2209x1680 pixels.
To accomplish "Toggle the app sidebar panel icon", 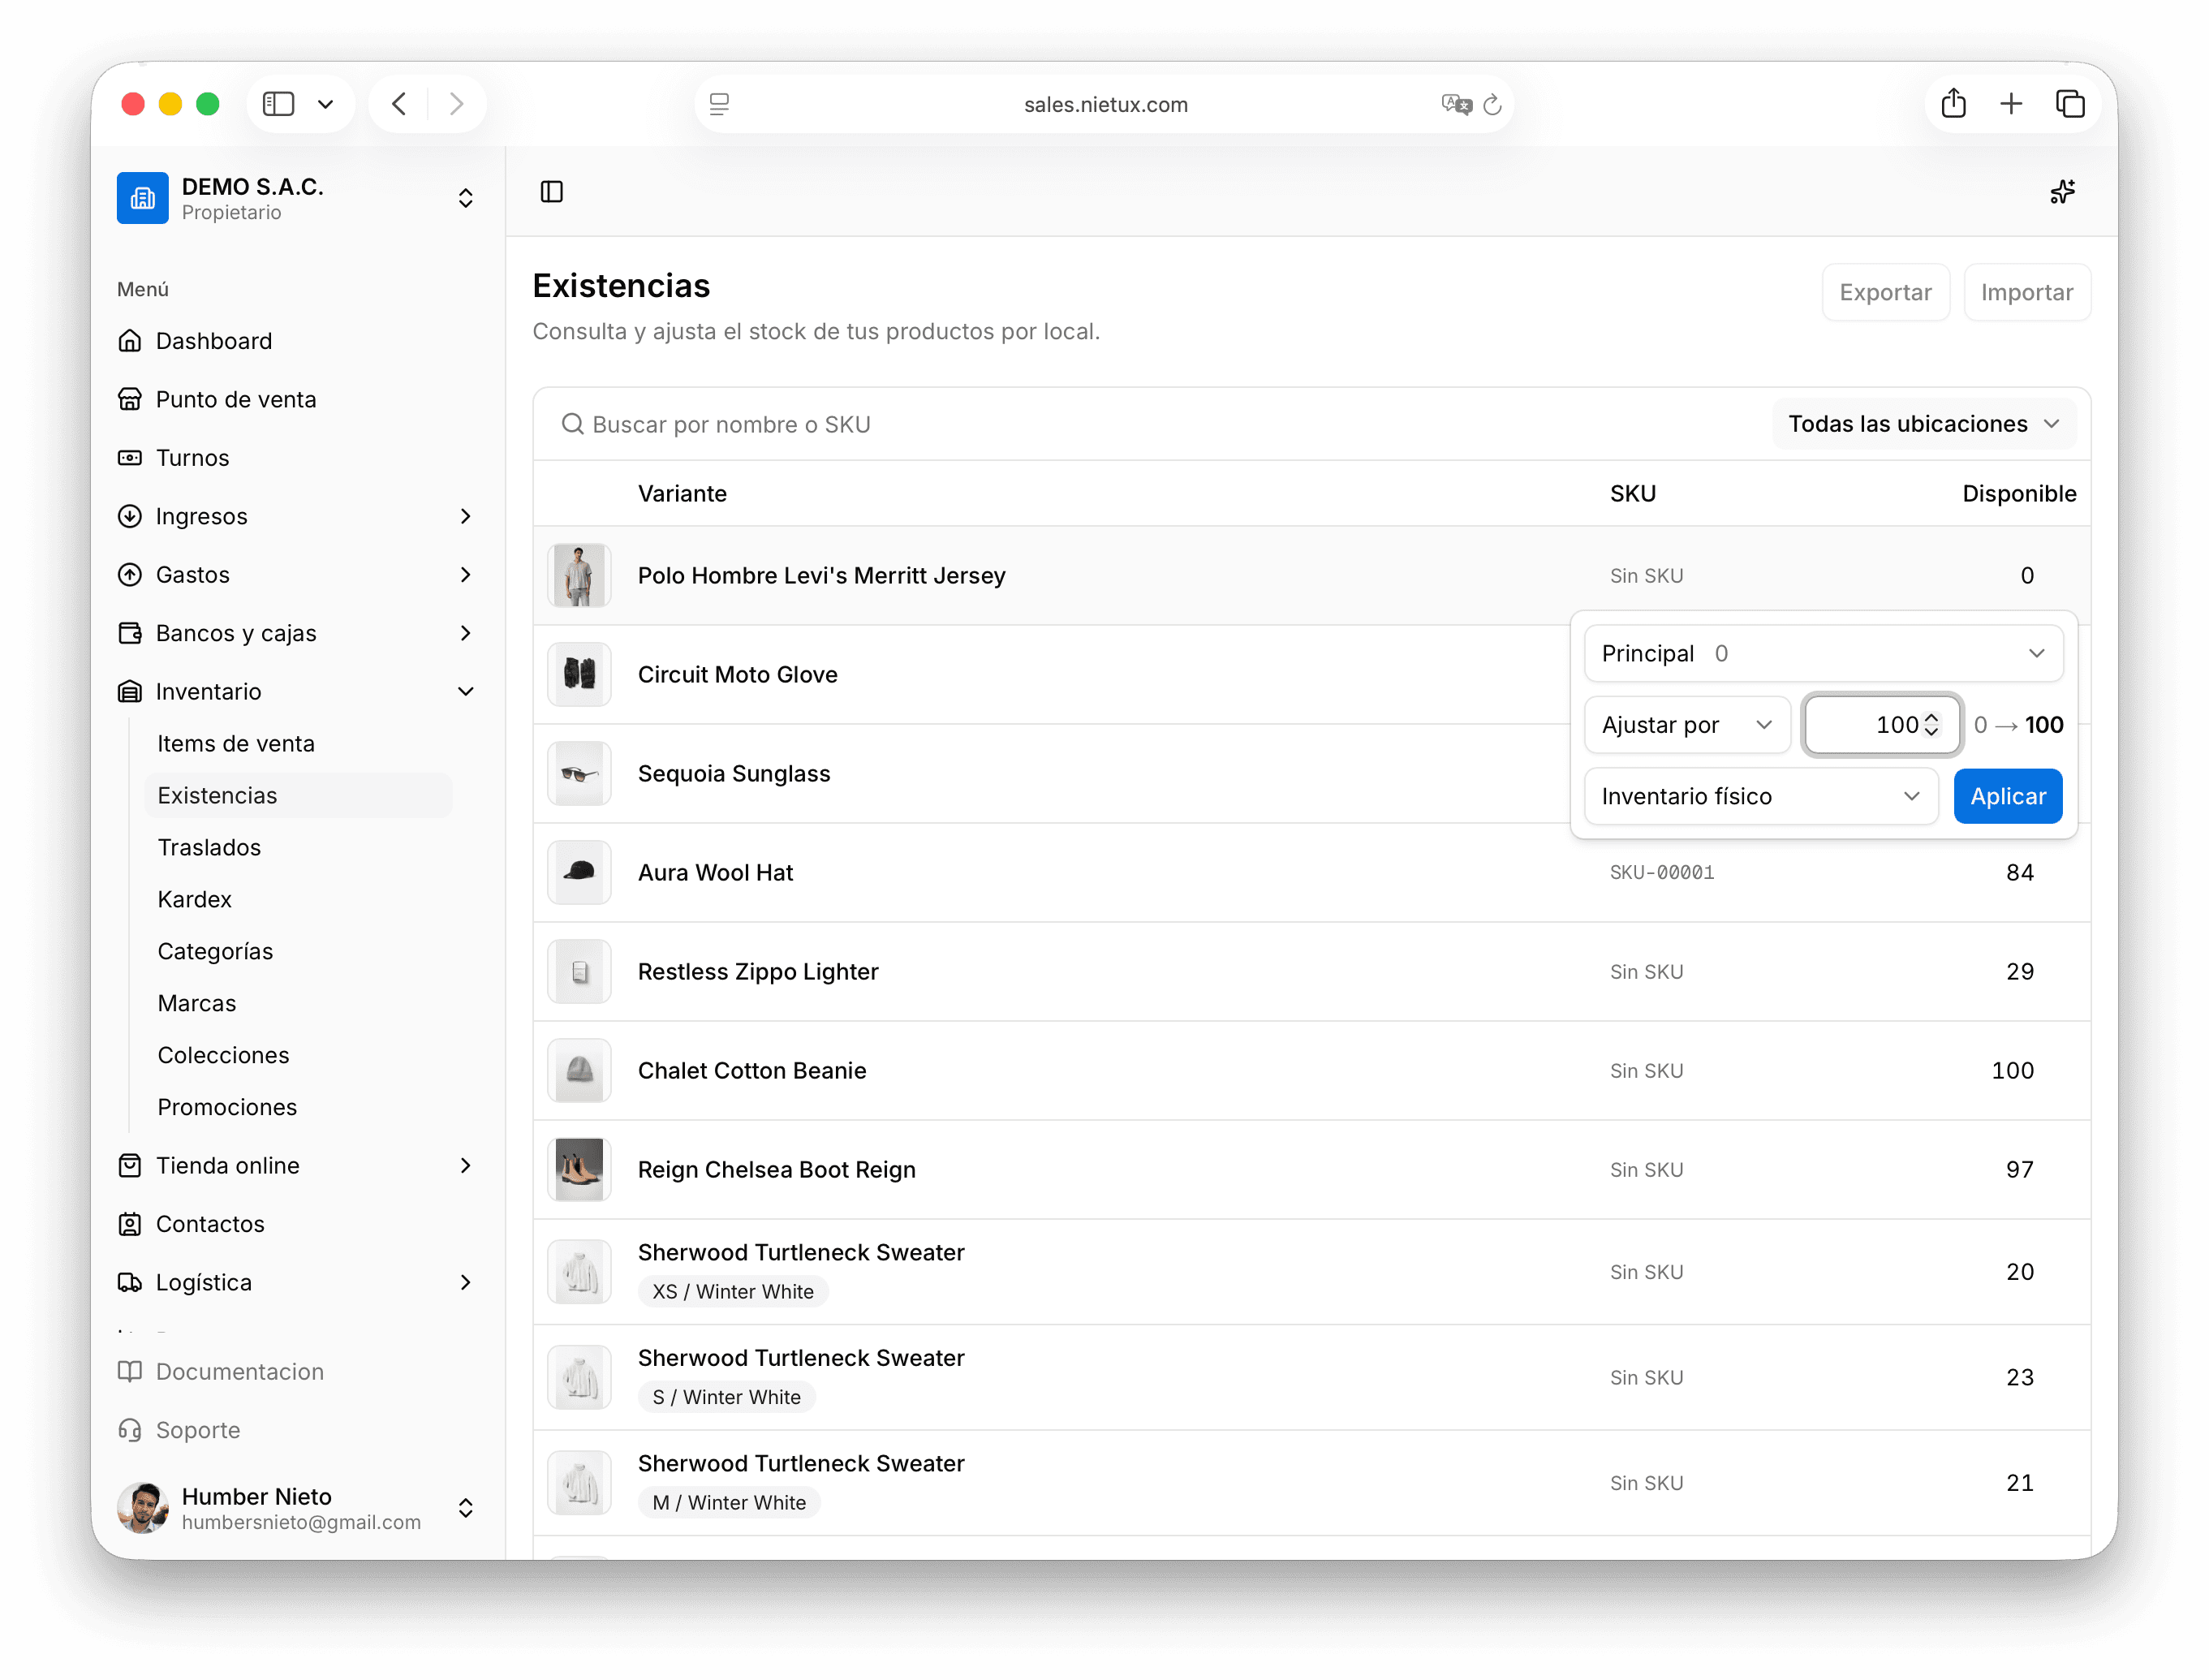I will coord(551,191).
